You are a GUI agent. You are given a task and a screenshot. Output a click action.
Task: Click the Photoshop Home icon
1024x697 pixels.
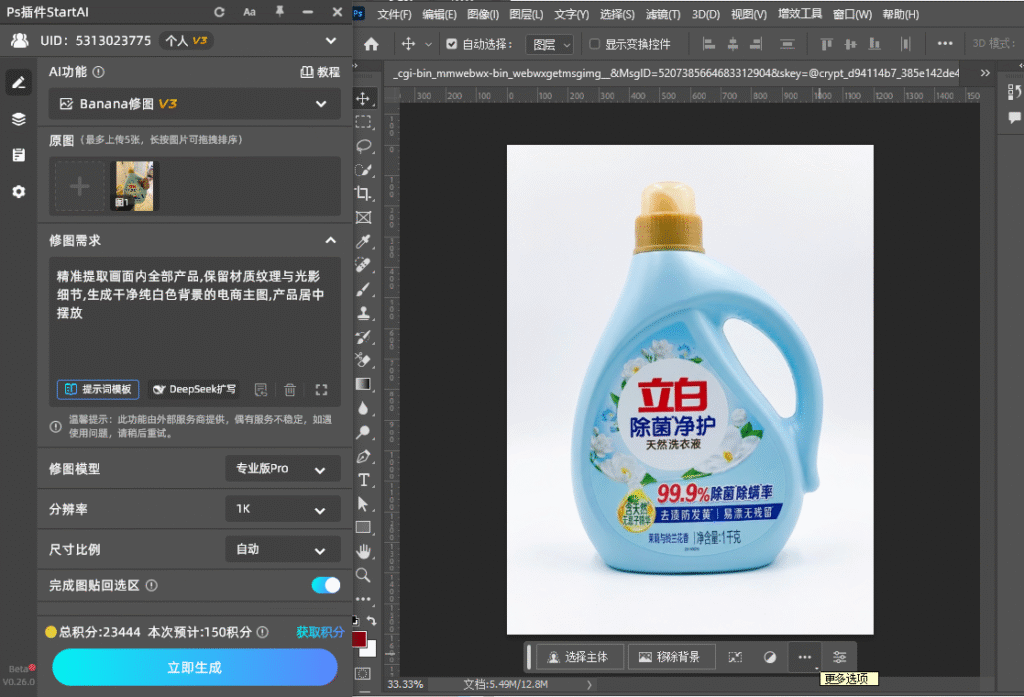tap(371, 44)
